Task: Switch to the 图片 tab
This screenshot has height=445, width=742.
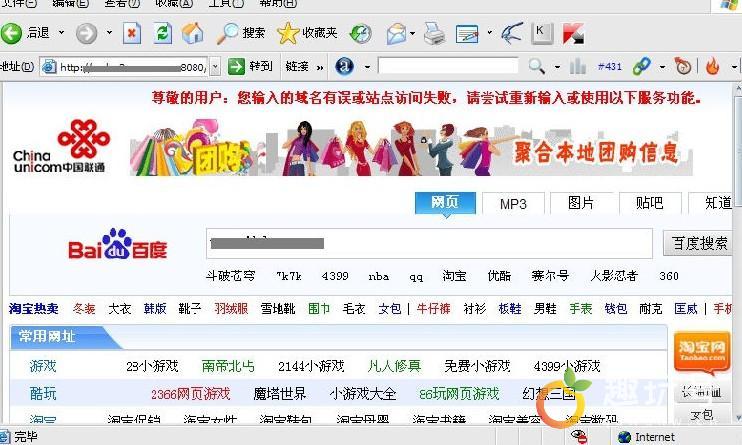Action: click(x=581, y=204)
